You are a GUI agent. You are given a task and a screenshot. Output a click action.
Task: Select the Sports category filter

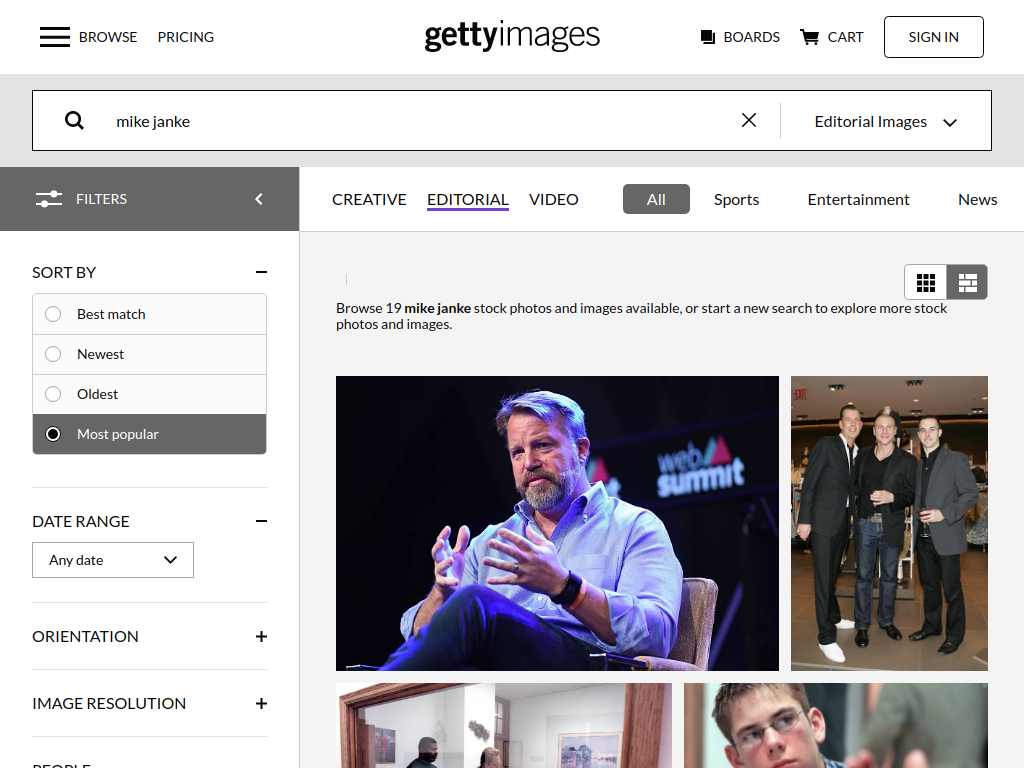(x=737, y=199)
